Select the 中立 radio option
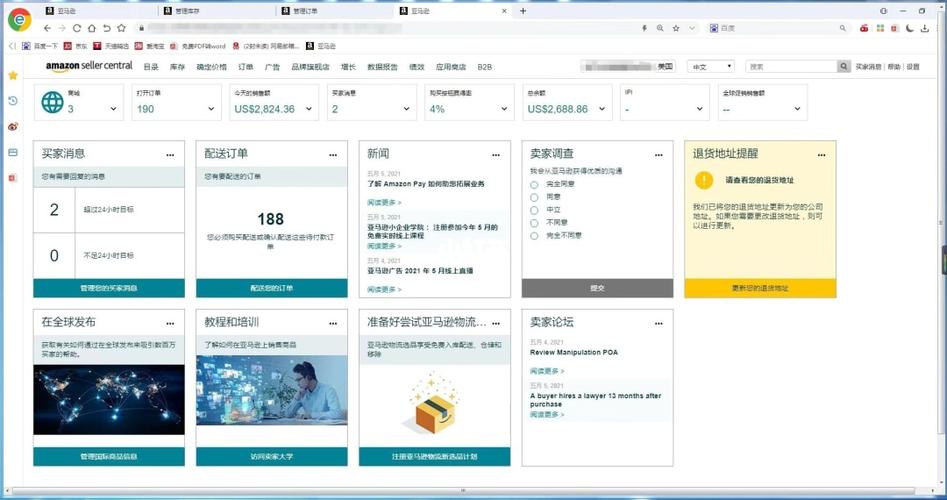The width and height of the screenshot is (947, 500). pyautogui.click(x=534, y=210)
